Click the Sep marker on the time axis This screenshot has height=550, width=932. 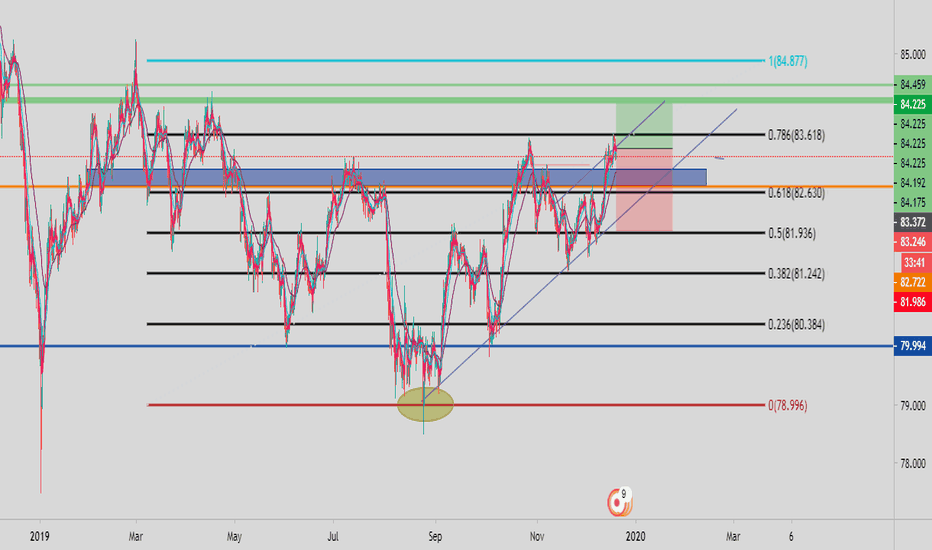click(435, 536)
